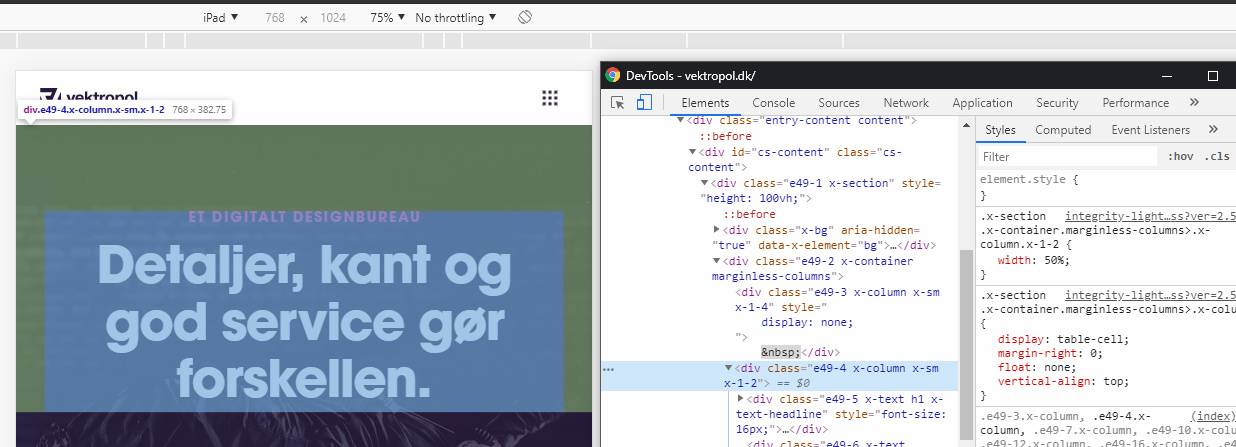The image size is (1236, 447).
Task: Show more DevTools tabs with chevrons
Action: 1194,102
